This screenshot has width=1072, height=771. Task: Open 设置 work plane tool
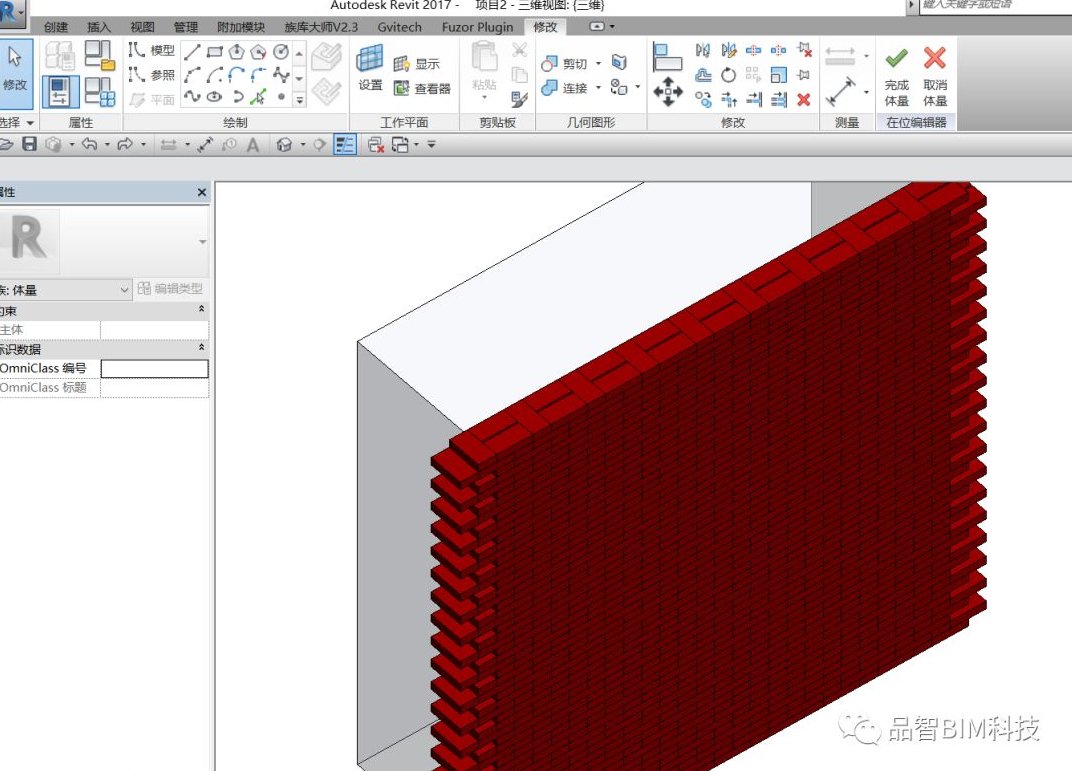(370, 68)
